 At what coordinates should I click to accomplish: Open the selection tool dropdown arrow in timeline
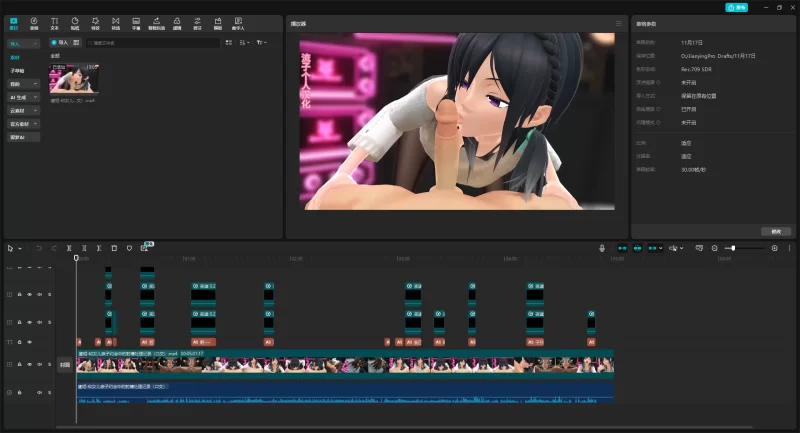coord(18,247)
